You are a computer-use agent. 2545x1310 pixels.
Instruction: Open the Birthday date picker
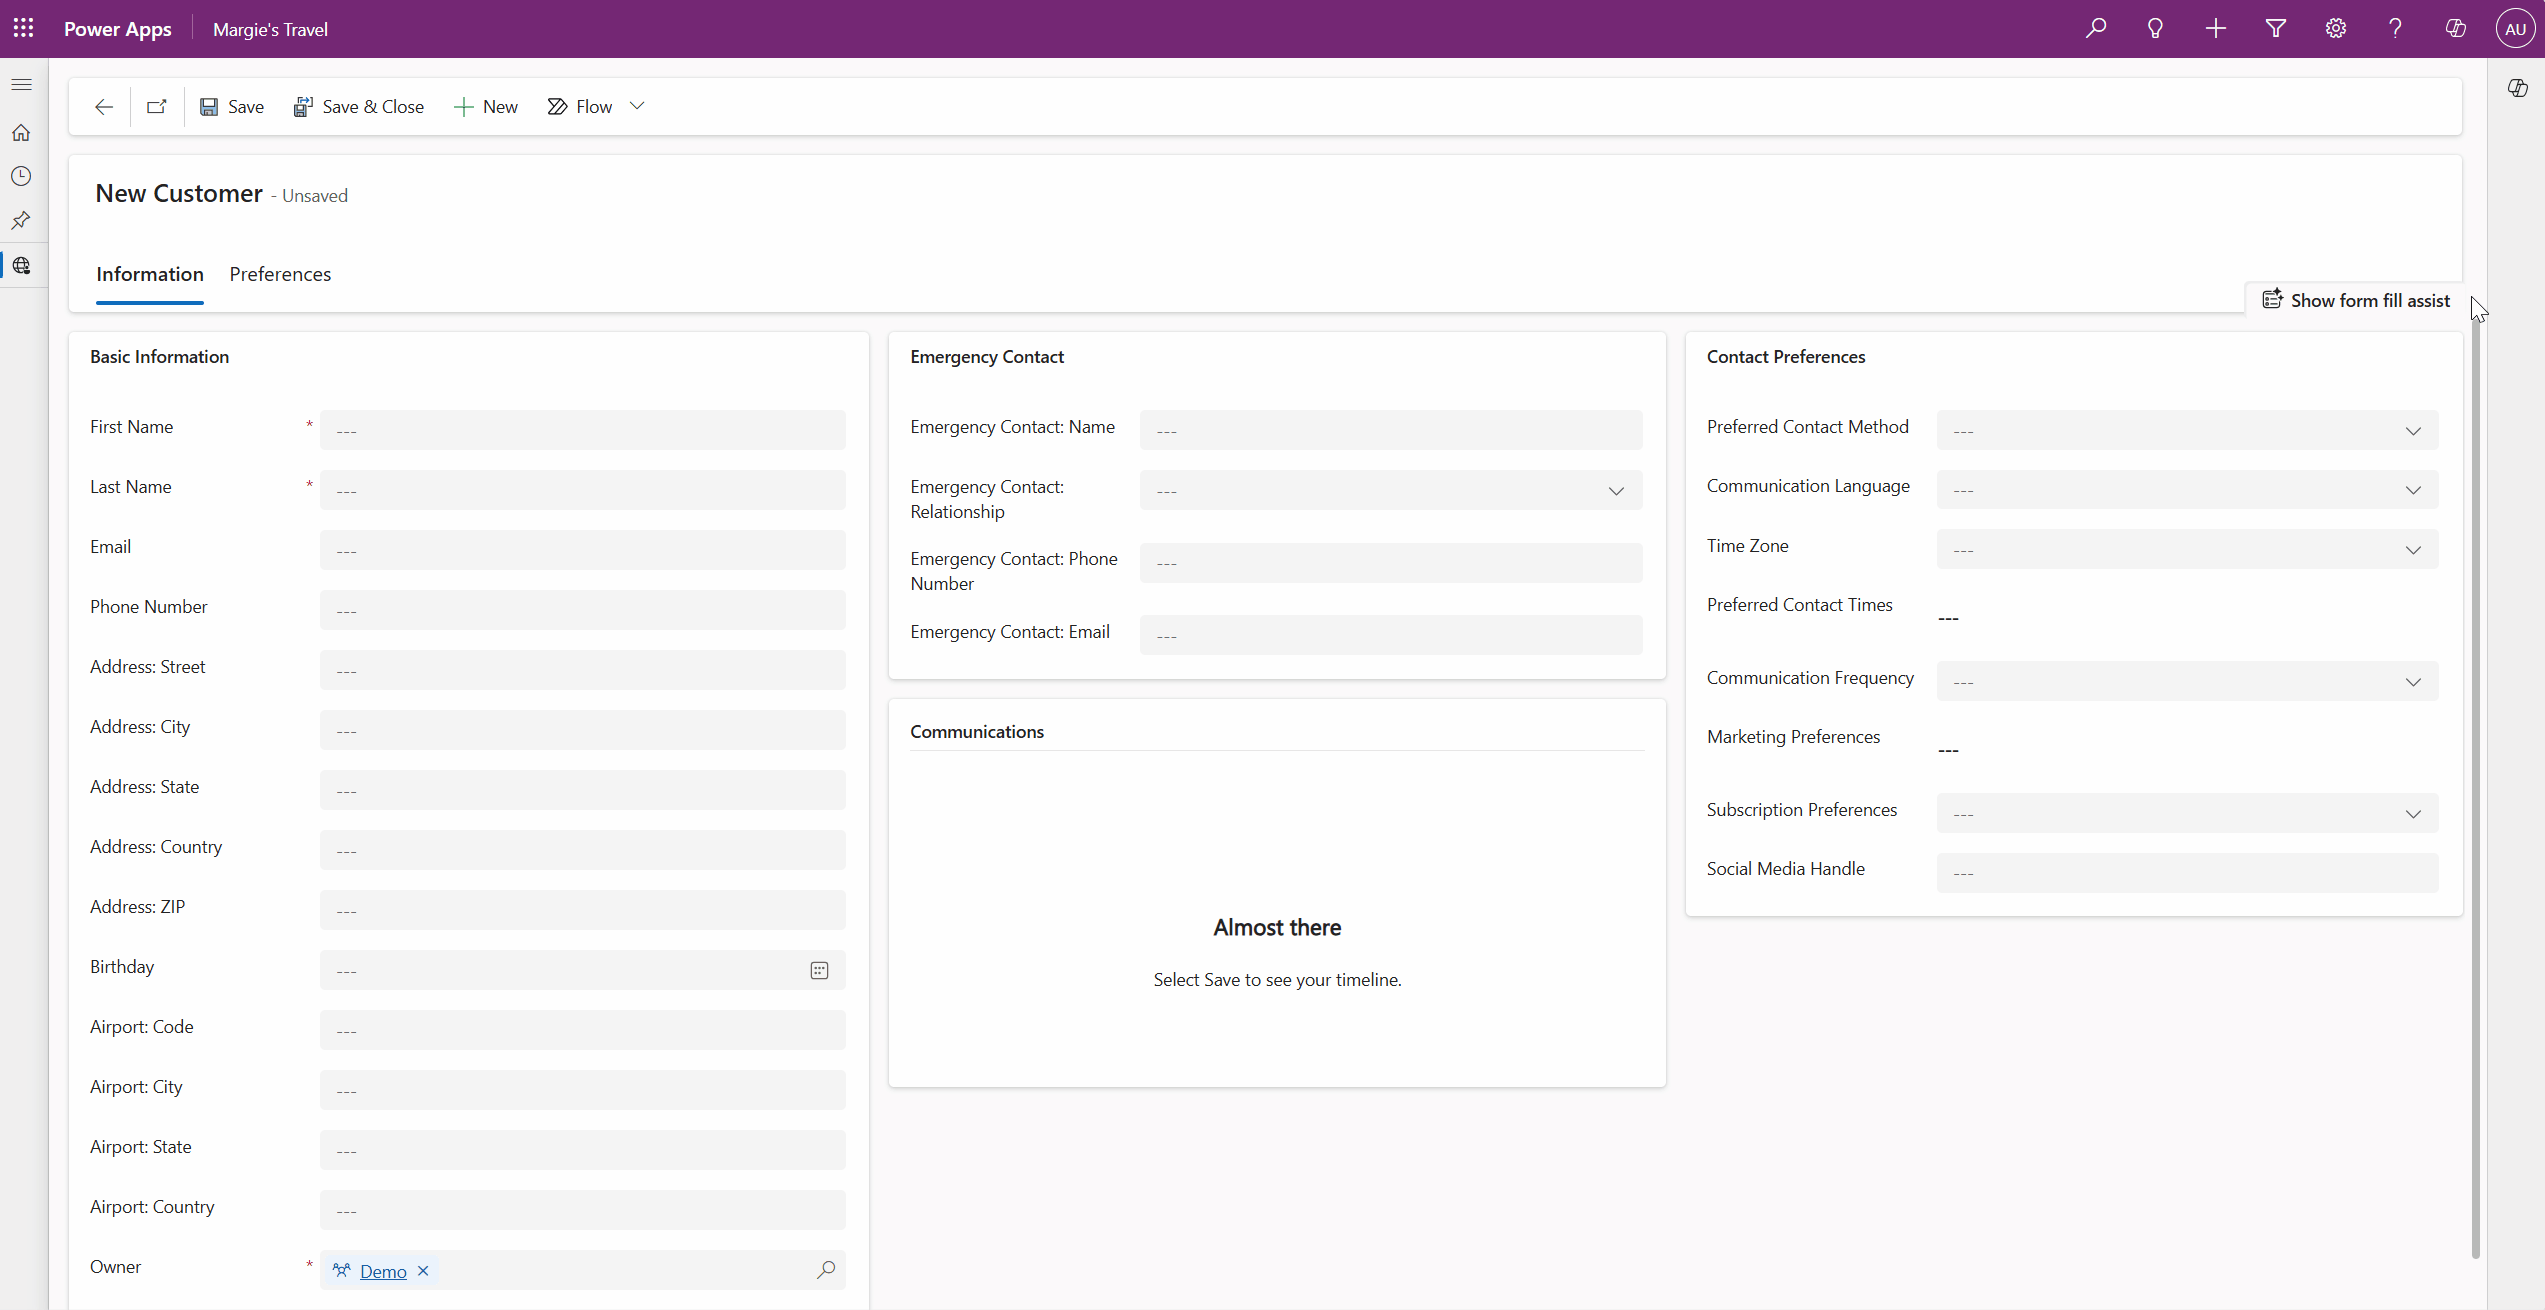pyautogui.click(x=819, y=969)
